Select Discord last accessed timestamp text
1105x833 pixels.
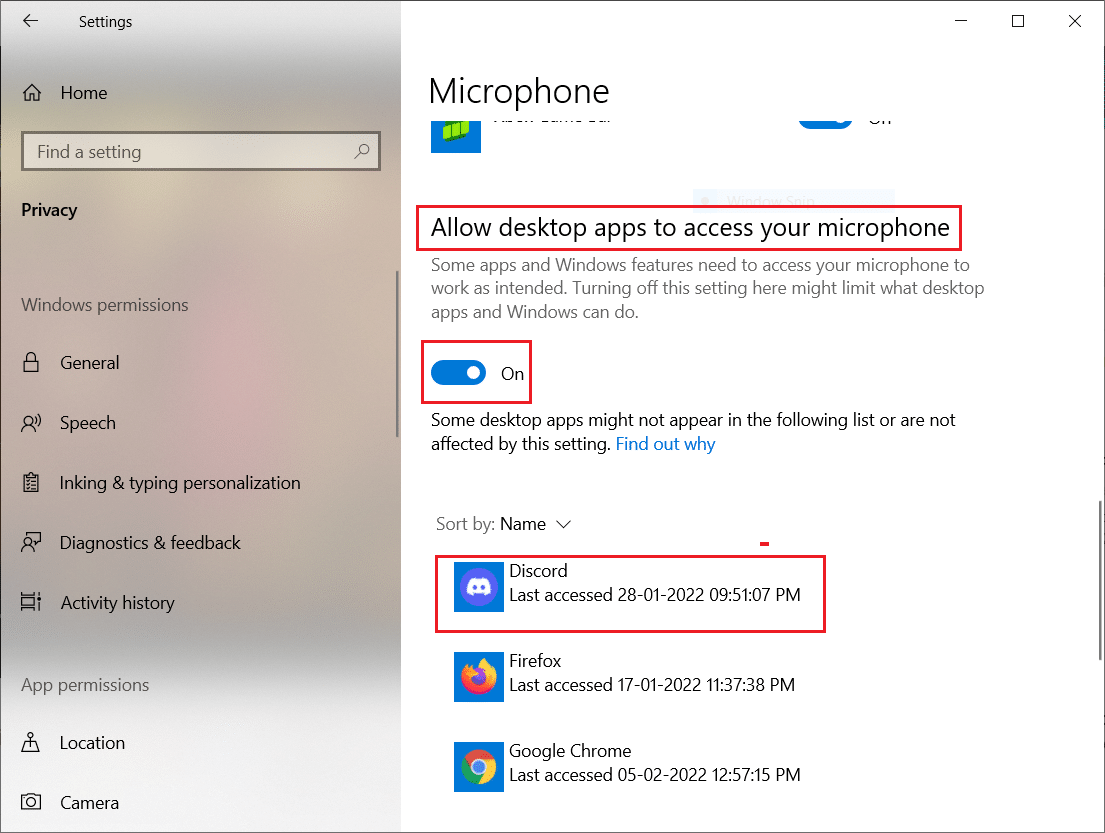click(655, 595)
